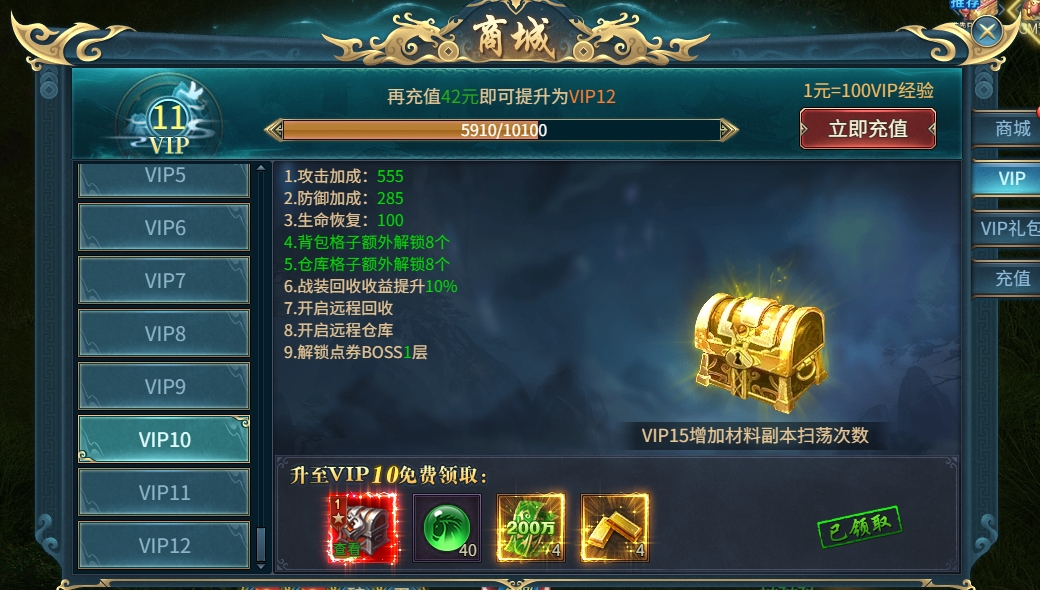The height and width of the screenshot is (590, 1040).
Task: Open the 商城 side tab
Action: tap(1008, 128)
